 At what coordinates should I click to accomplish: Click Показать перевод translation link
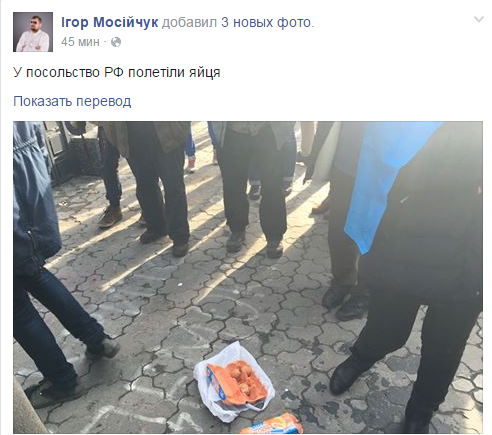pos(72,101)
